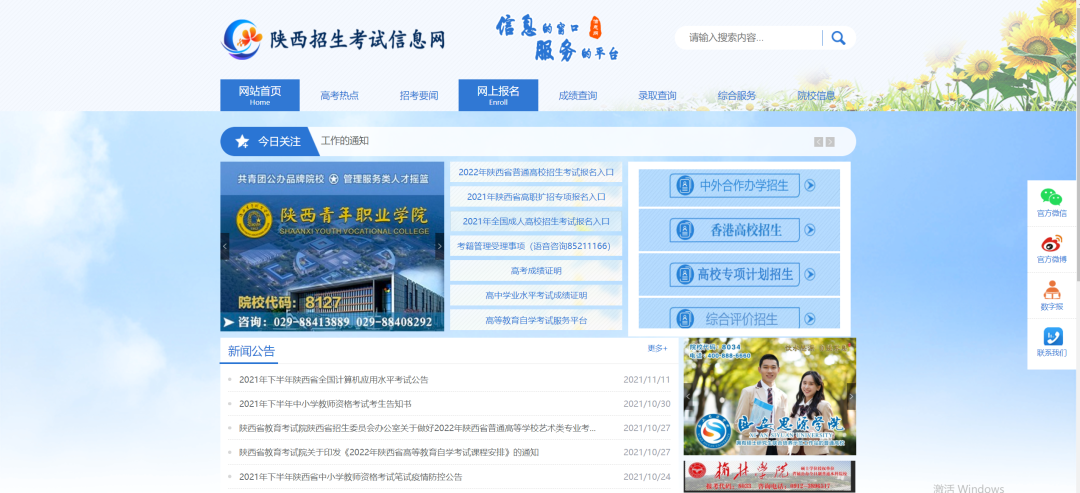Open the 官方微博 Weibo icon
Screen dimensions: 1080x493
1051,244
